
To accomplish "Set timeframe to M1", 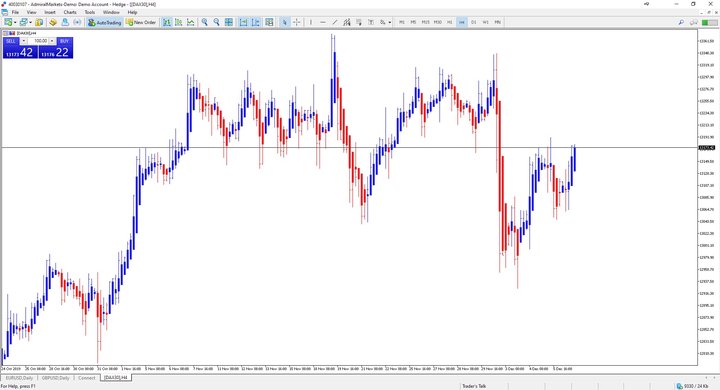I will coord(402,22).
